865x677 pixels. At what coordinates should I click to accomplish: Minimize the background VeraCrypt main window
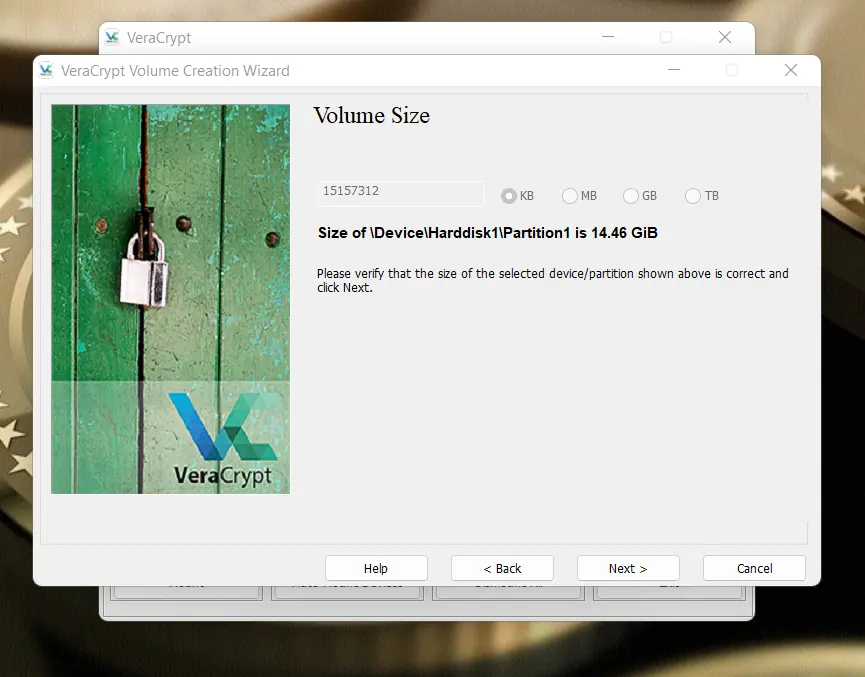(608, 37)
